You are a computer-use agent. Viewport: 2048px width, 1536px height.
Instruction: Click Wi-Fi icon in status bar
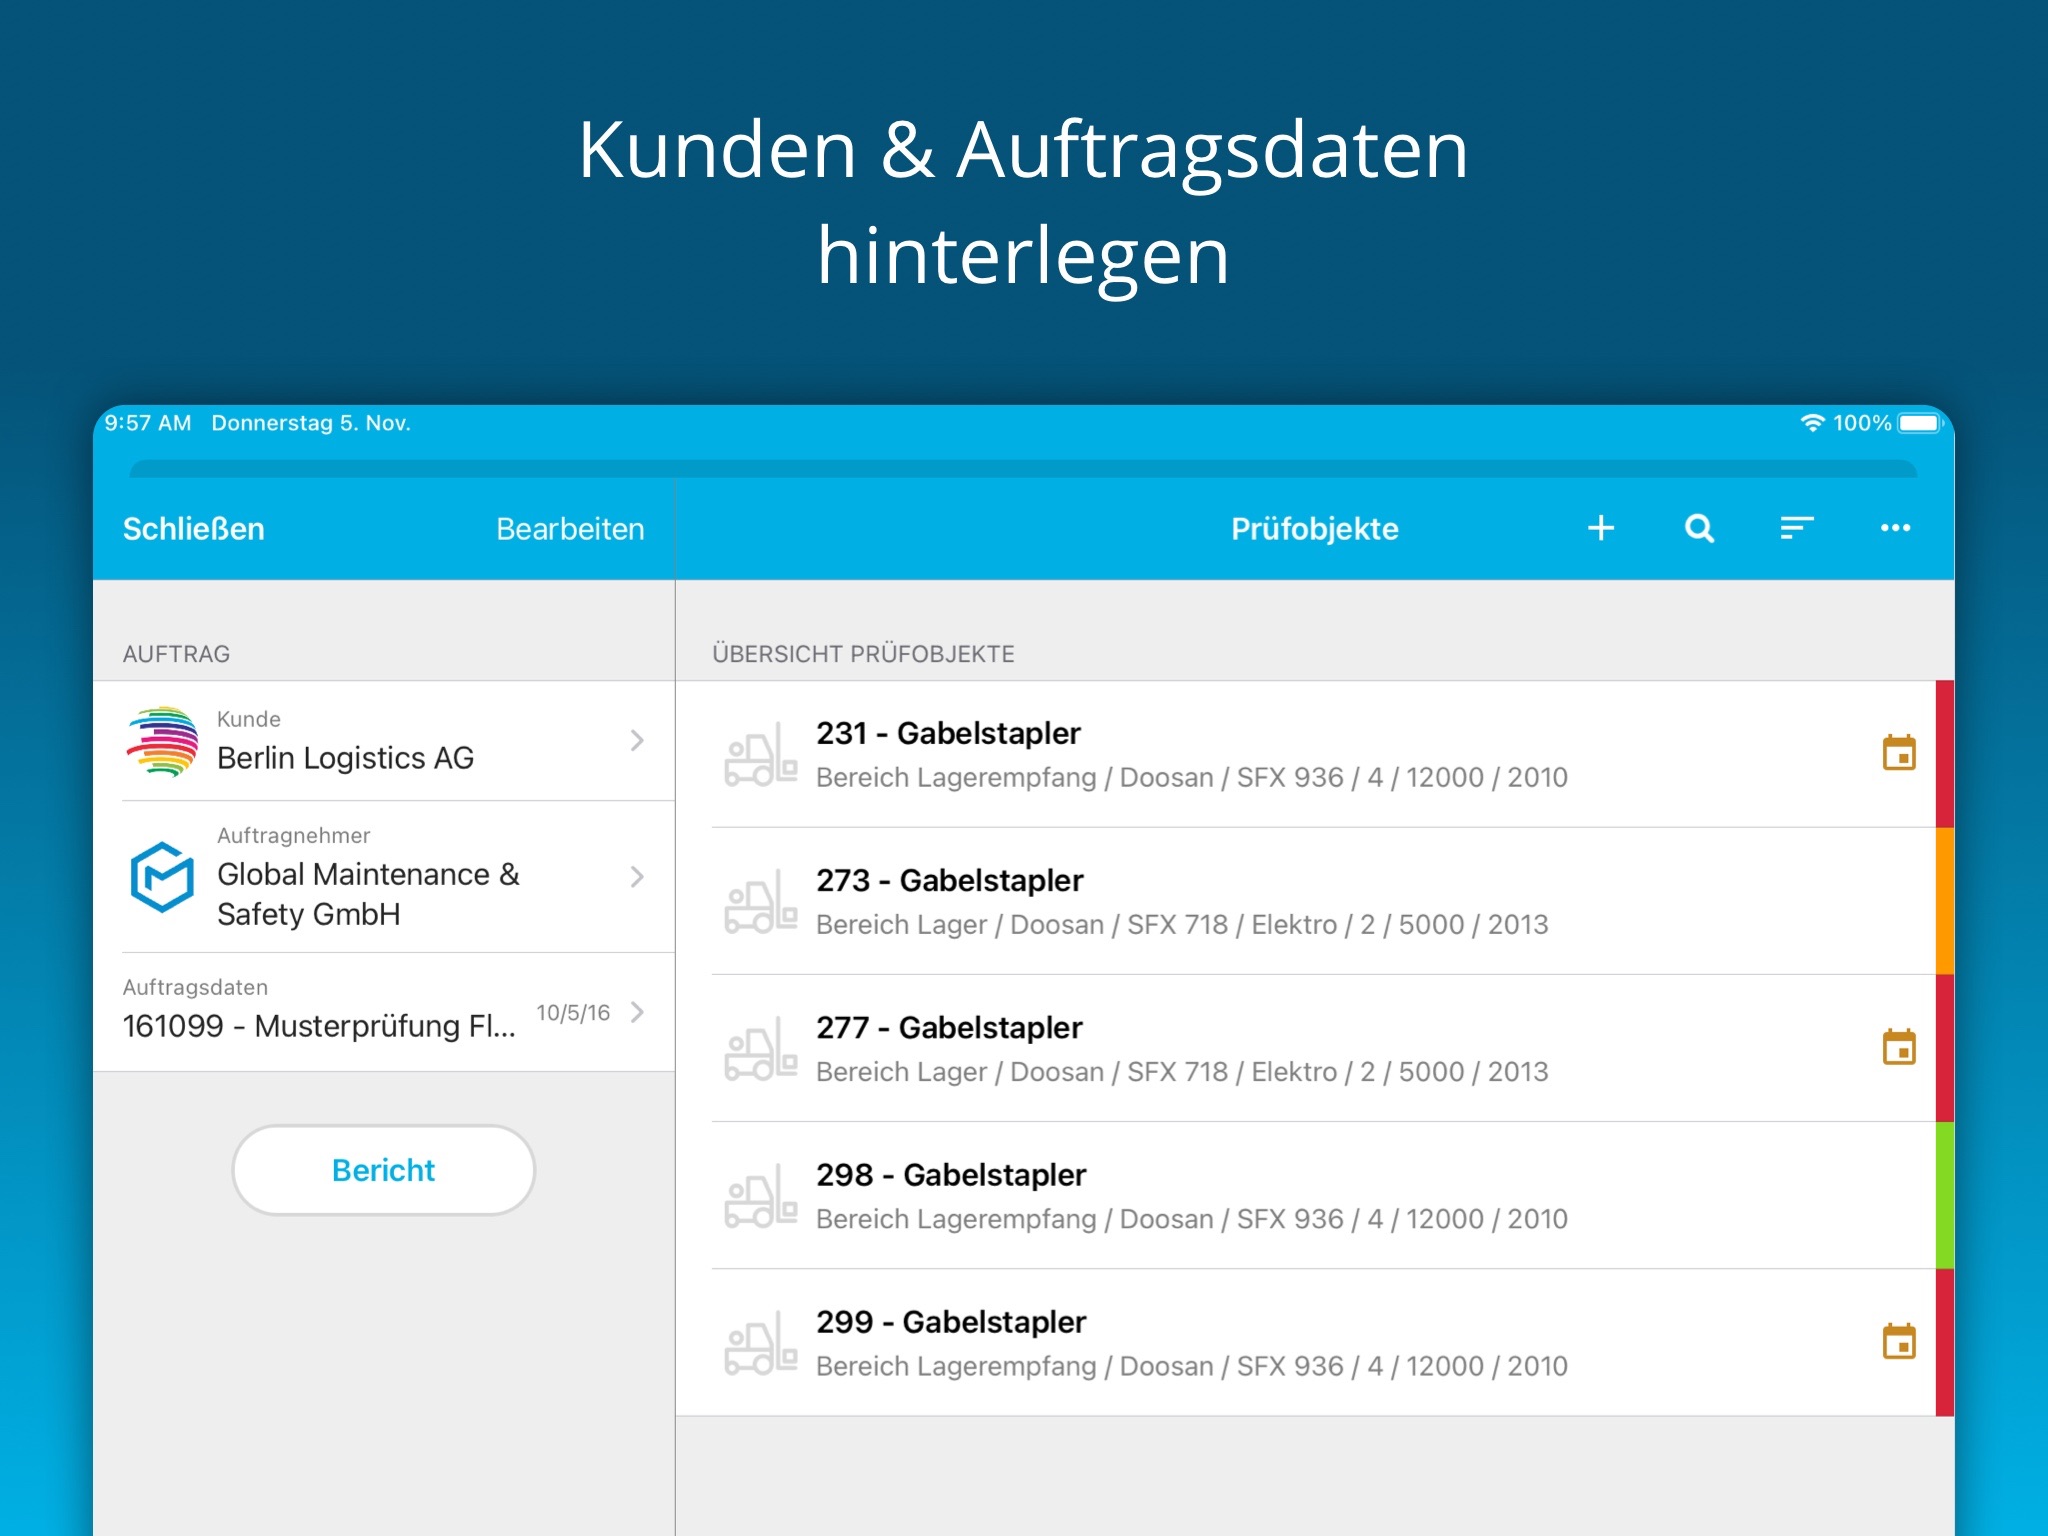pos(1812,423)
